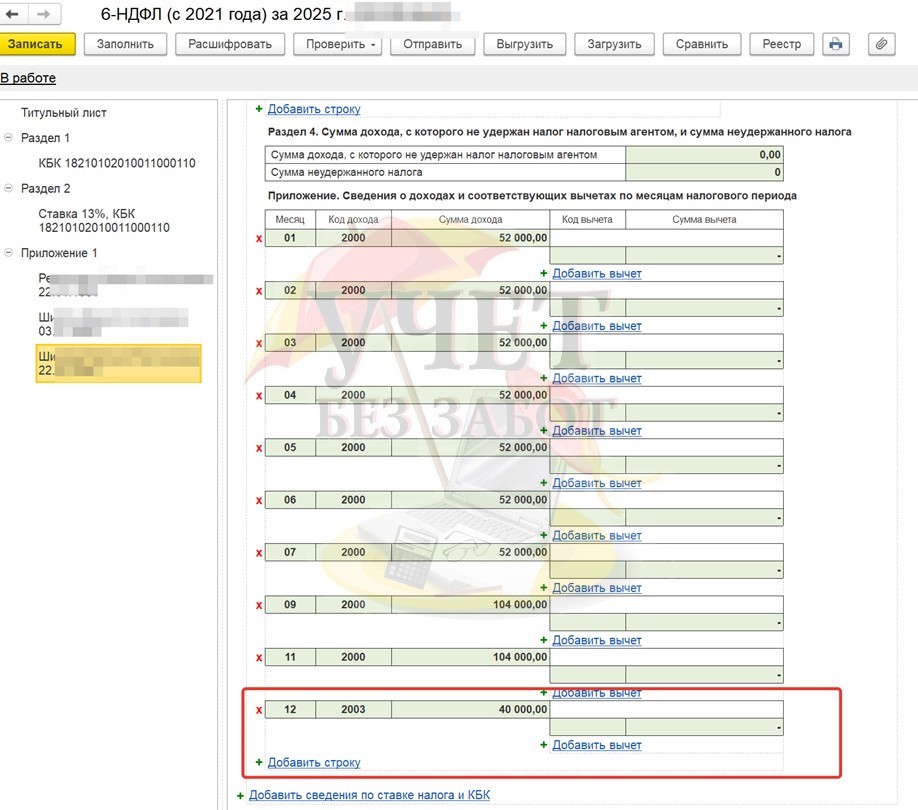
Task: Collapse the Раздел 1 tree node
Action: tap(9, 138)
